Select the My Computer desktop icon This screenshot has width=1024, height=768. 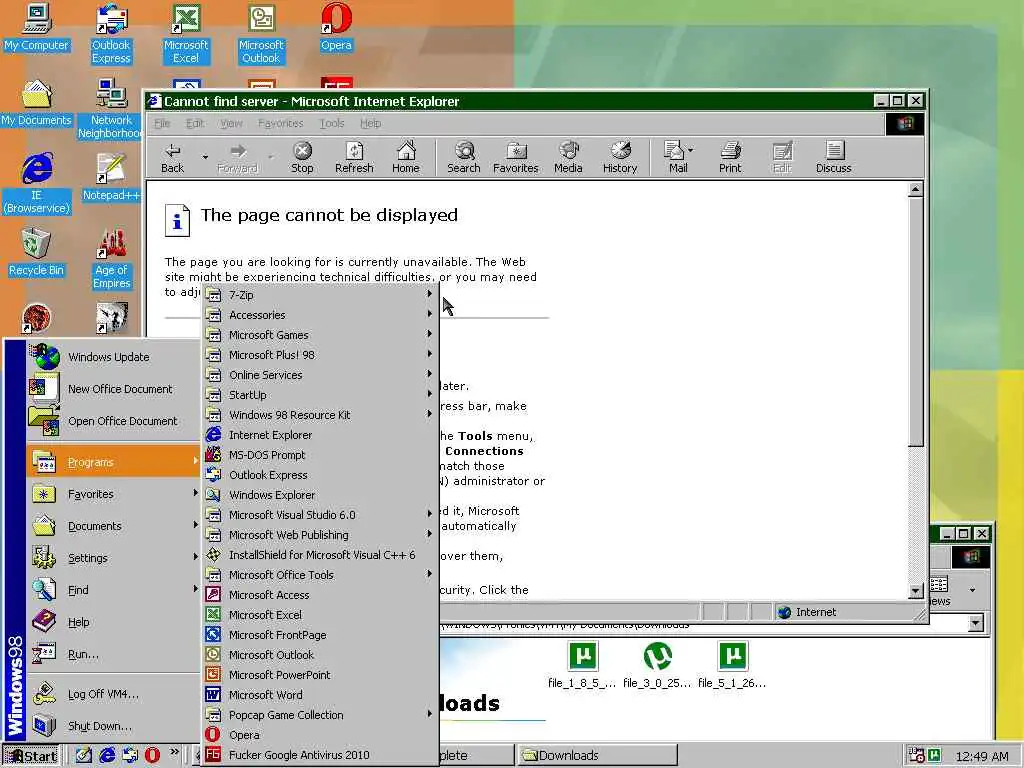point(36,27)
